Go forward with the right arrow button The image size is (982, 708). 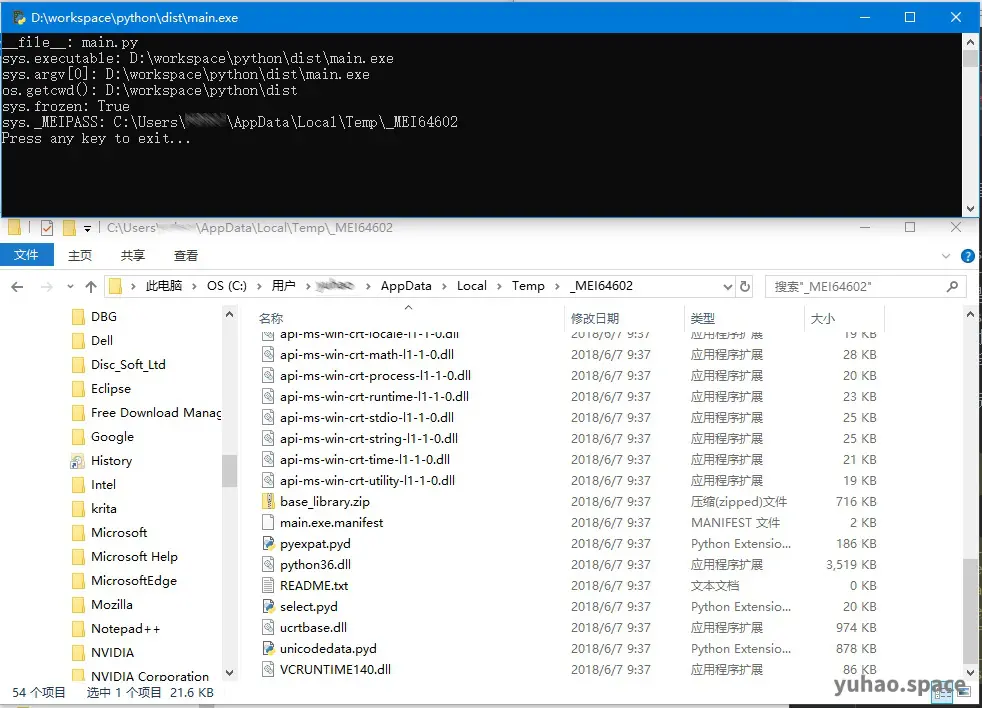point(46,287)
